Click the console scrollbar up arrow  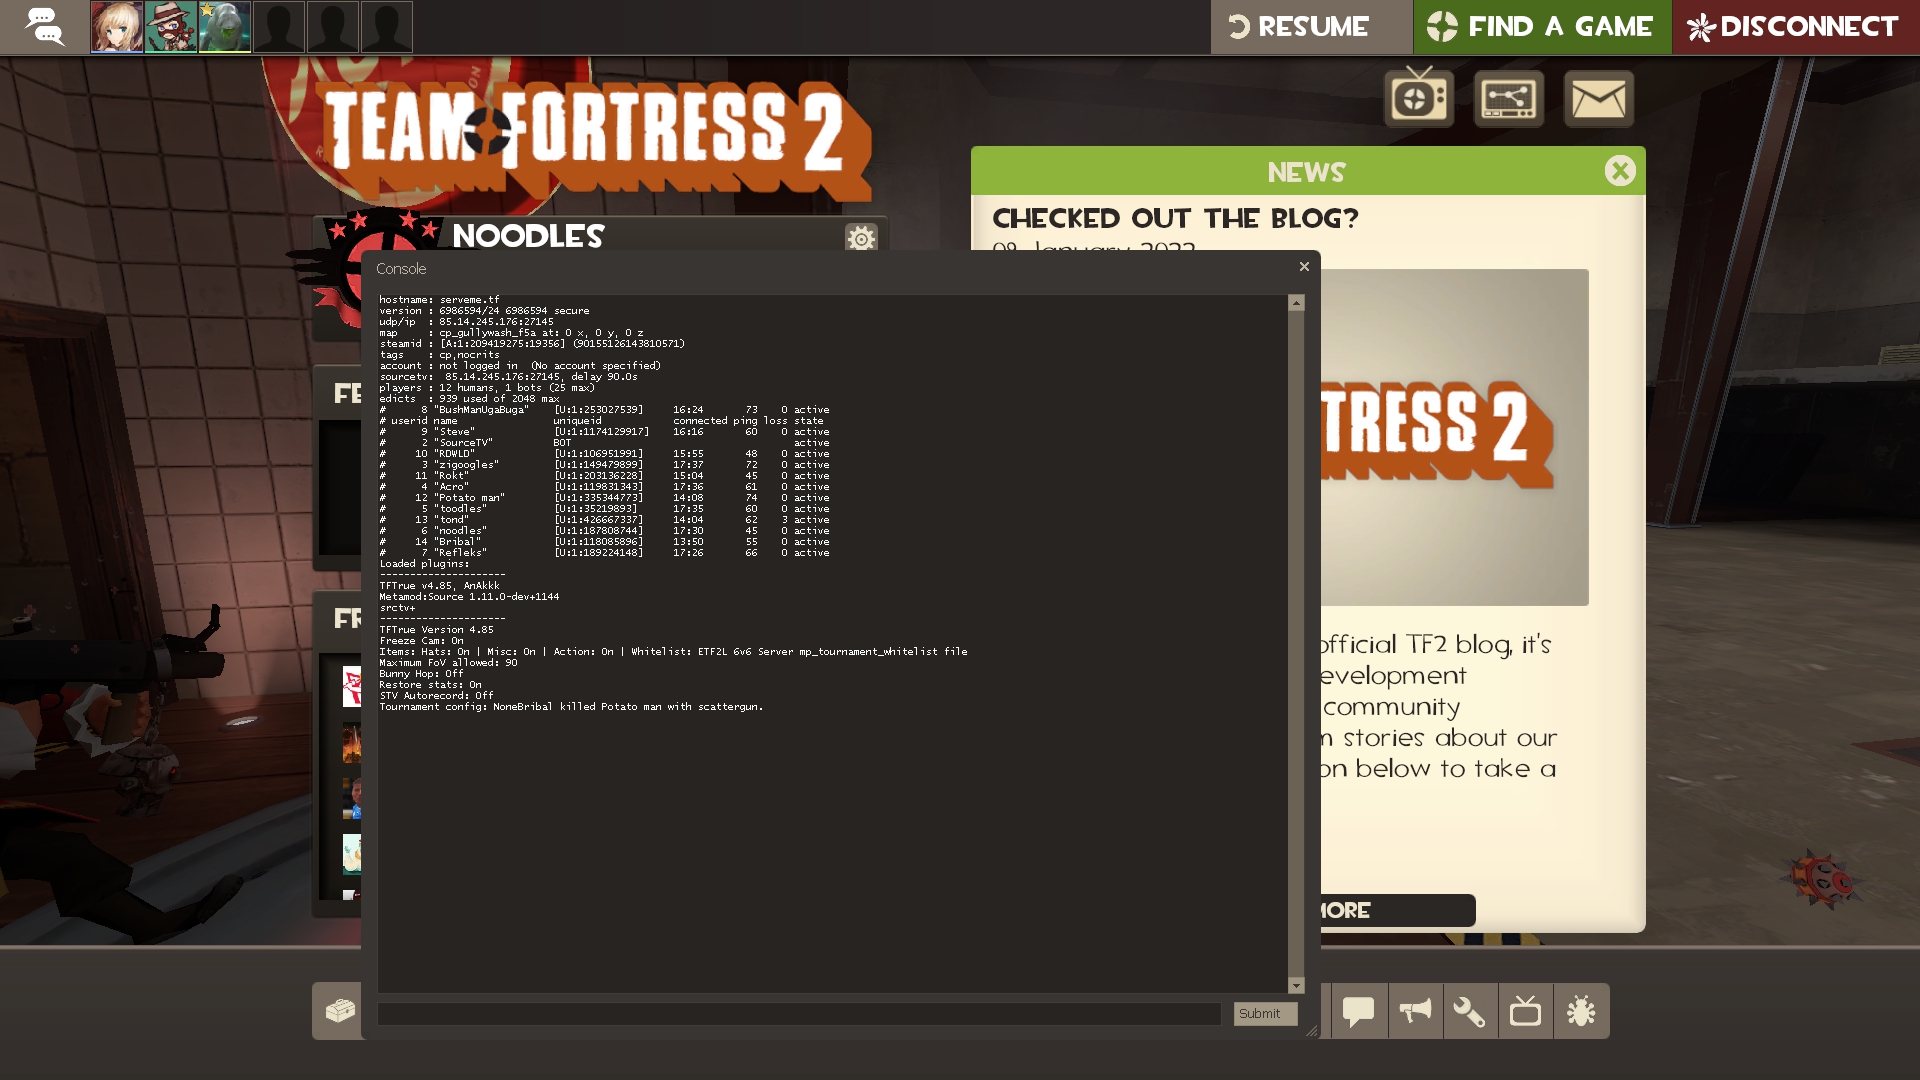[x=1296, y=303]
